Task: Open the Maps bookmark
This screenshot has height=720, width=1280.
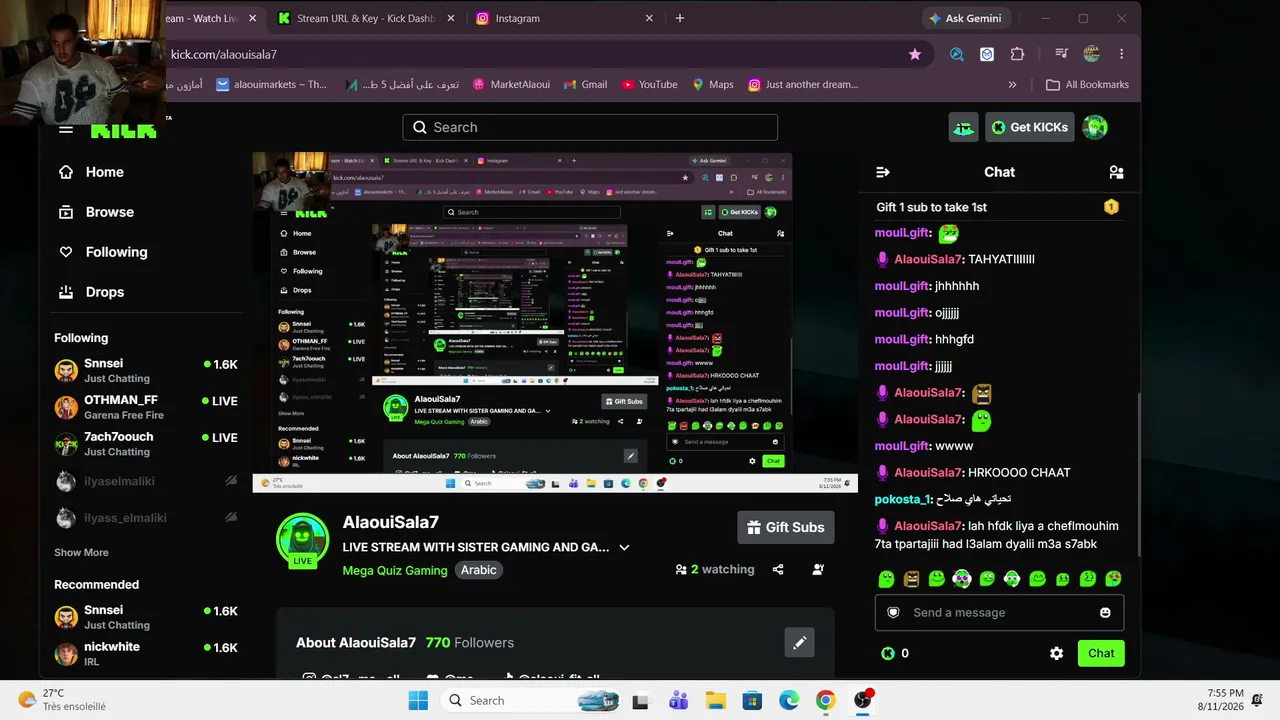Action: click(713, 85)
